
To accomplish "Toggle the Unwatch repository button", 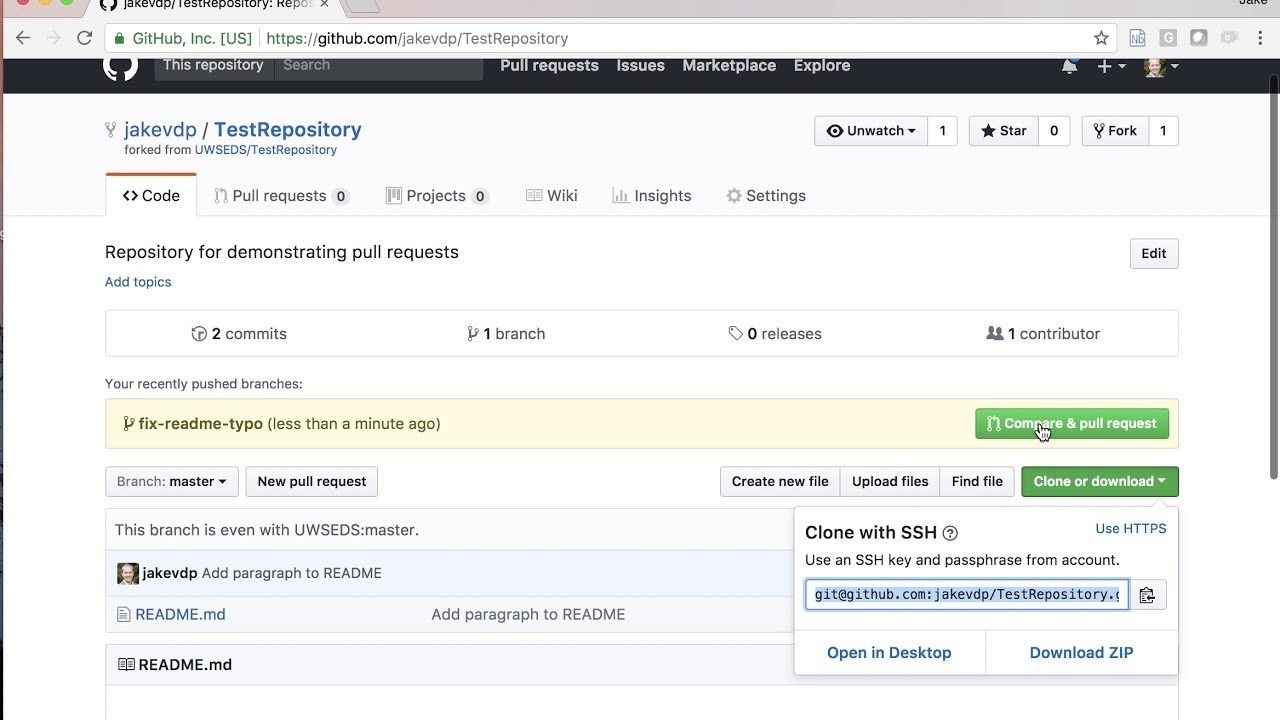I will click(x=871, y=131).
